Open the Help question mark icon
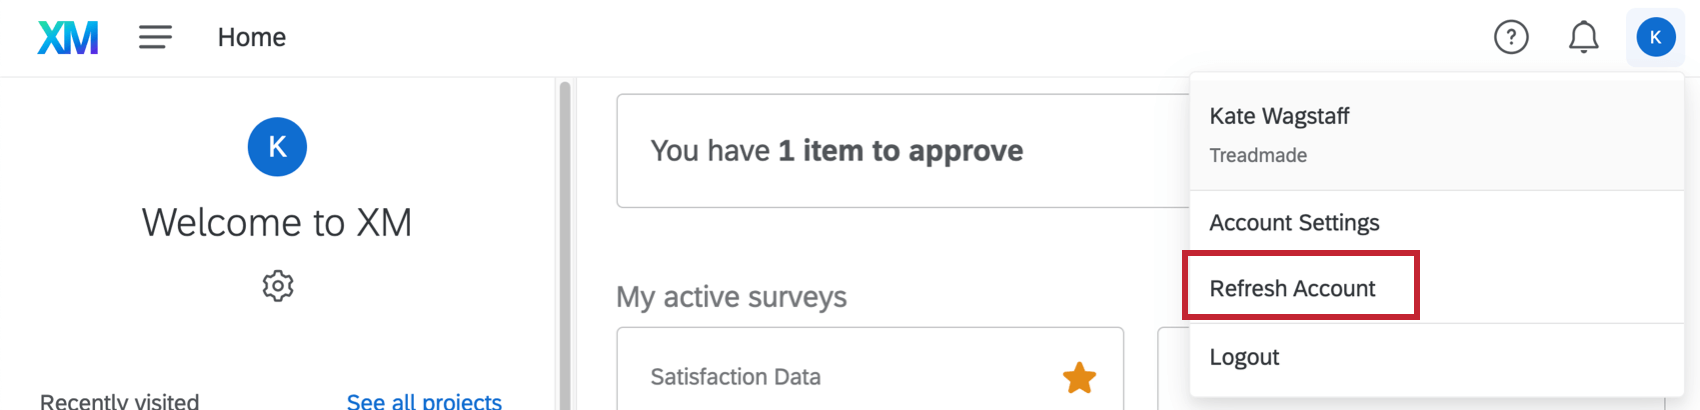The height and width of the screenshot is (410, 1700). click(1511, 38)
